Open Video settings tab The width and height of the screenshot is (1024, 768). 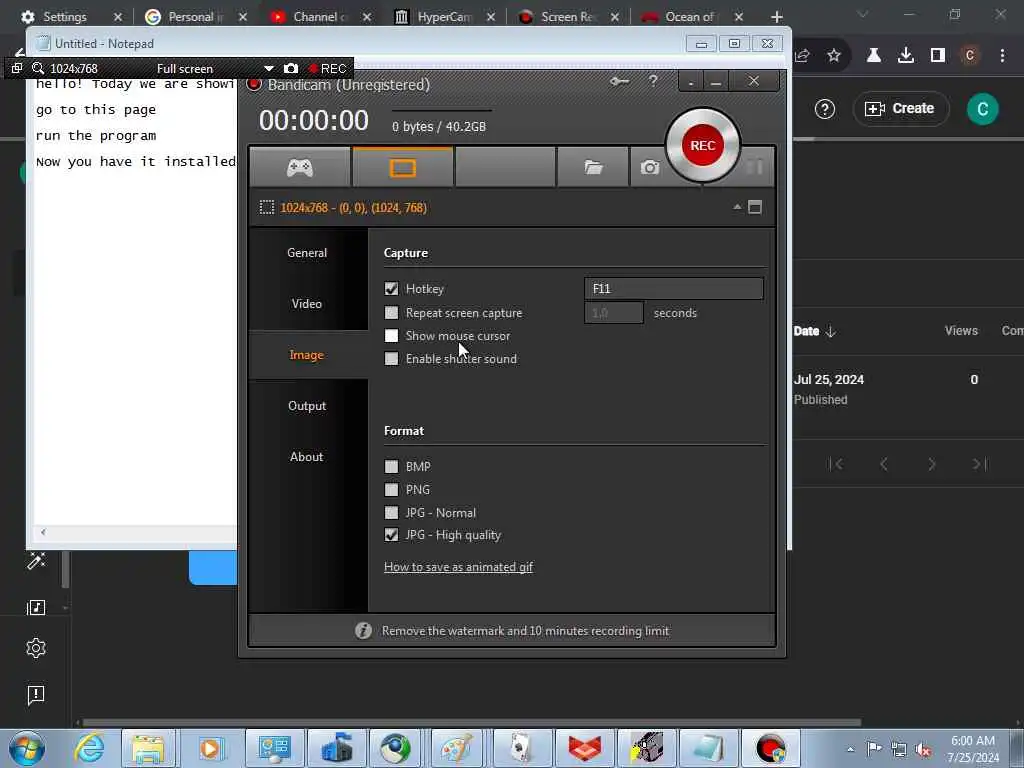[307, 304]
